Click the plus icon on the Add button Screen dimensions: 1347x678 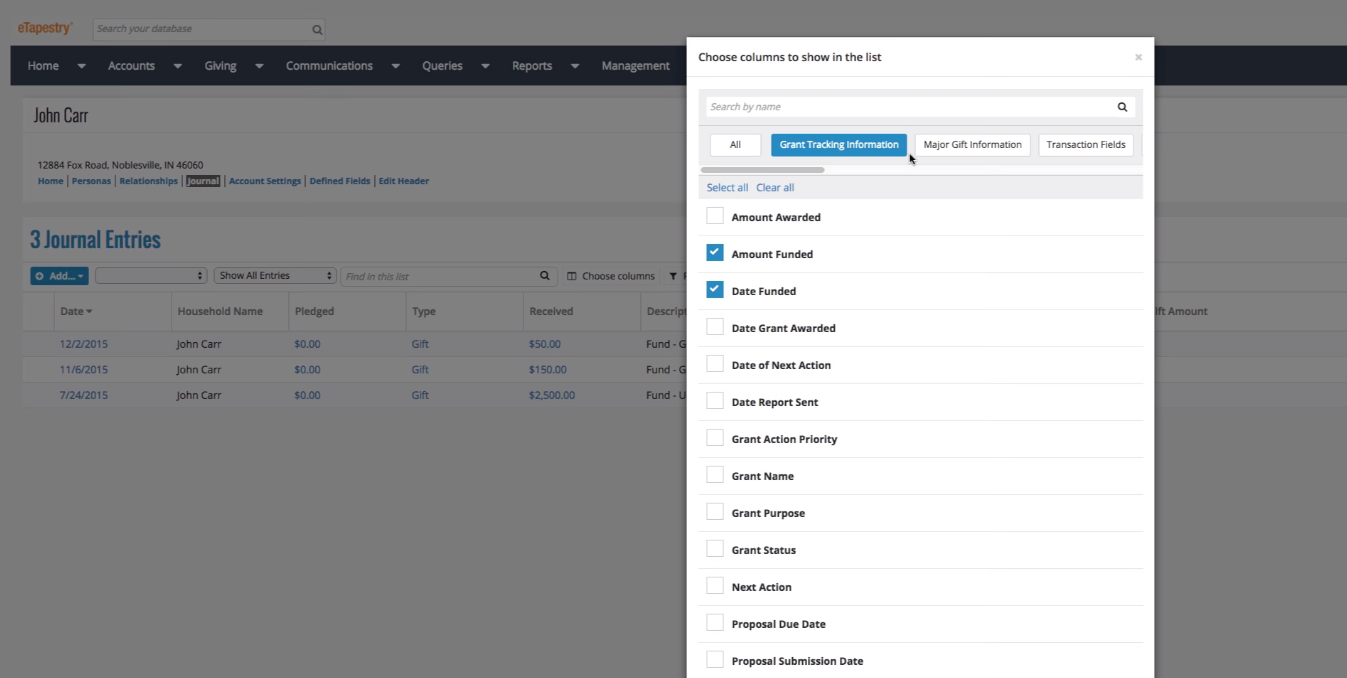tap(40, 276)
